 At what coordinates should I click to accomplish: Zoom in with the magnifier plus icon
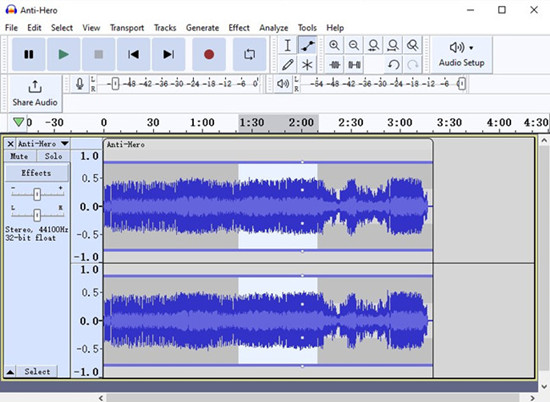point(334,45)
